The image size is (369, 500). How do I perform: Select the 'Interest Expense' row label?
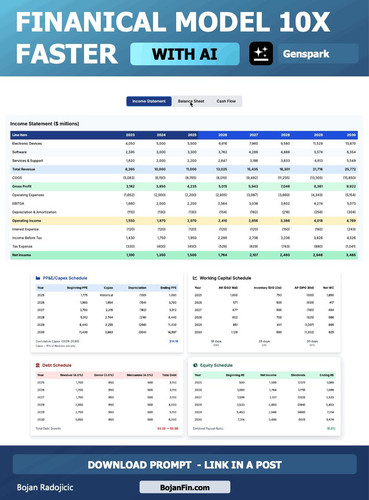[25, 229]
